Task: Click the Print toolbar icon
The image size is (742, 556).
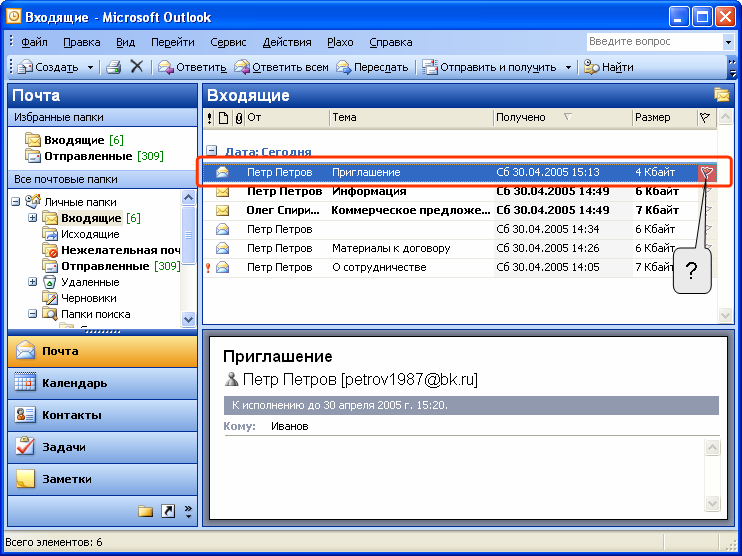Action: (114, 67)
